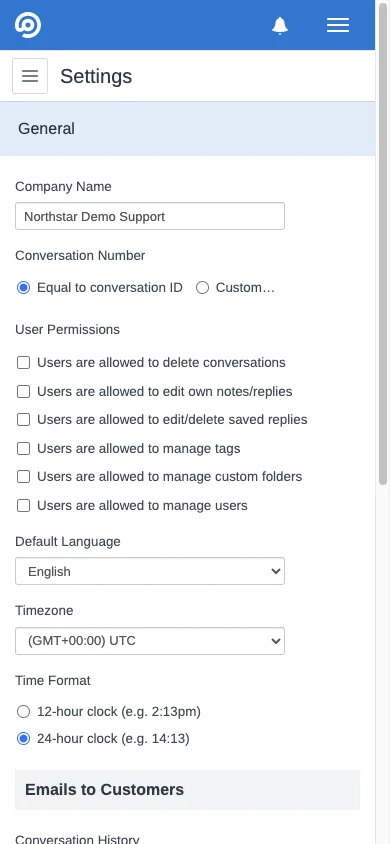Enable users to edit own notes/replies

pyautogui.click(x=23, y=391)
